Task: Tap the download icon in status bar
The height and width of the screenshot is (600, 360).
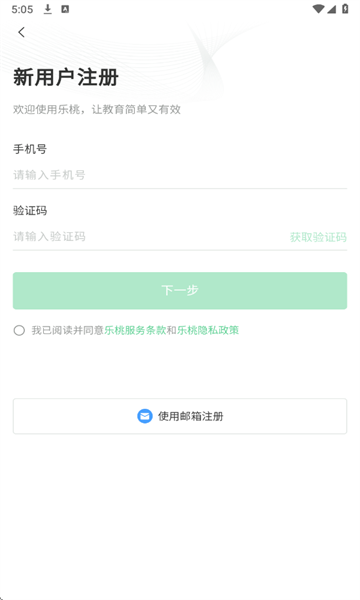Action: (47, 9)
